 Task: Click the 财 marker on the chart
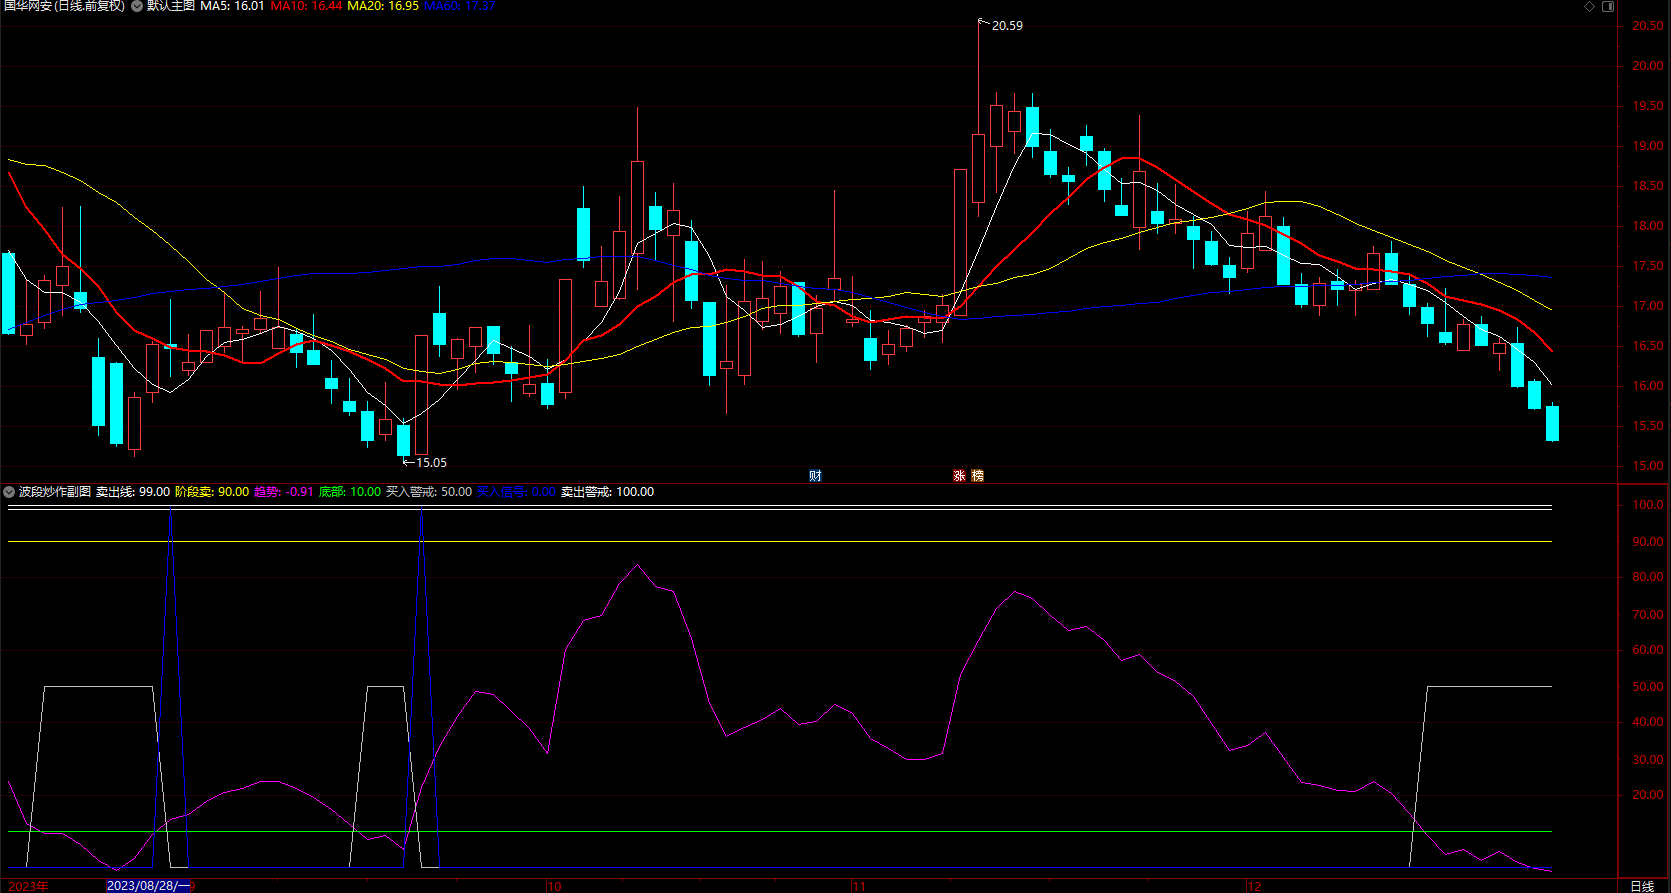tap(815, 476)
